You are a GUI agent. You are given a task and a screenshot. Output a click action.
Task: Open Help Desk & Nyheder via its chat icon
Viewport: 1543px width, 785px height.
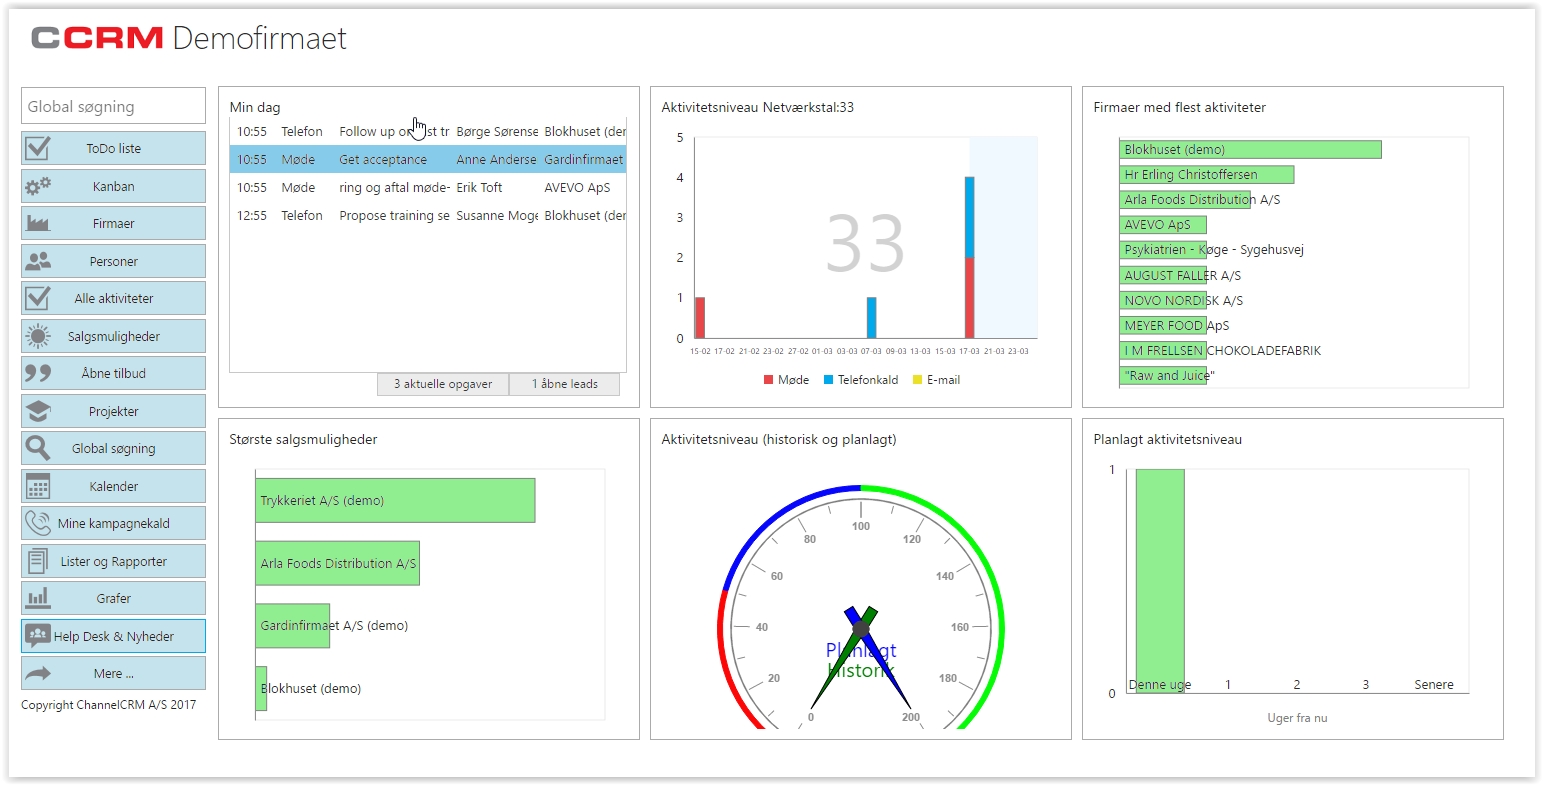tap(38, 635)
